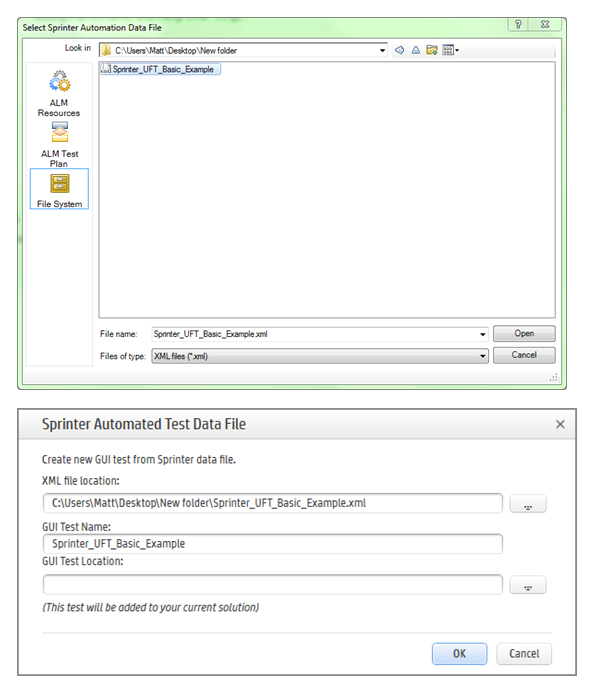Expand the File name dropdown arrow
The image size is (593, 691).
tap(483, 334)
